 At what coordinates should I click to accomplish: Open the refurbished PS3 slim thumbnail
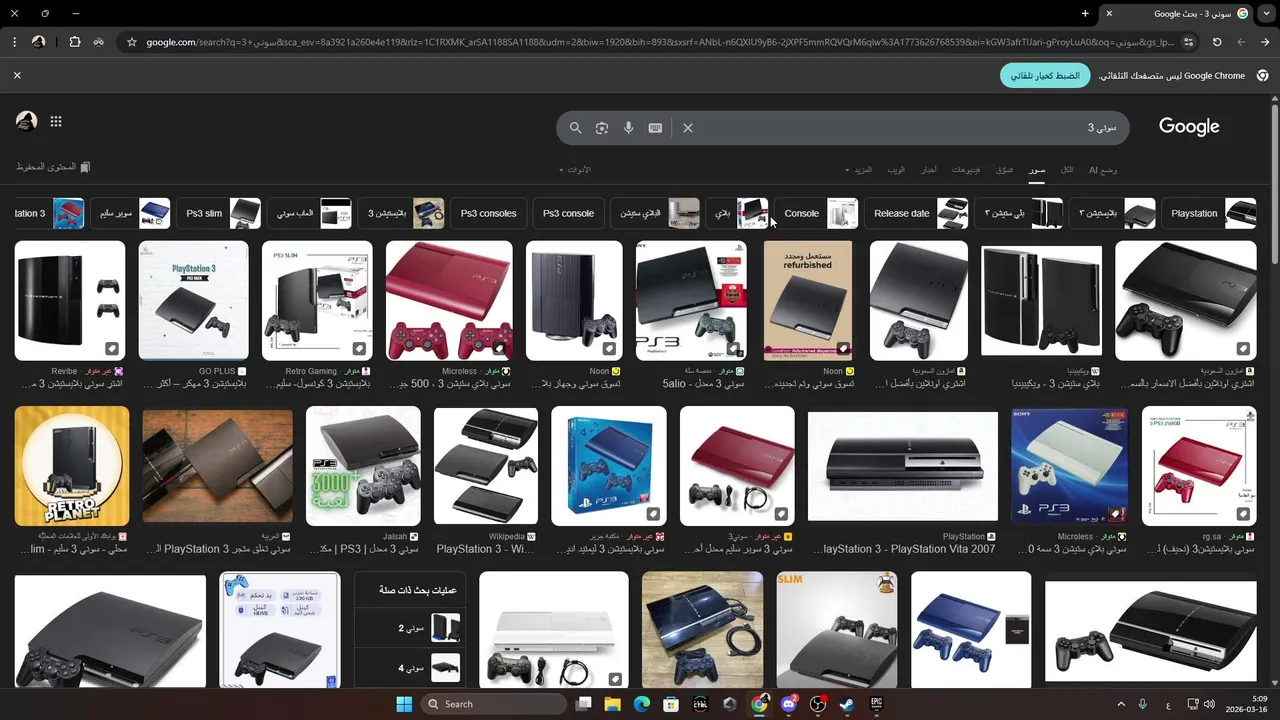click(x=808, y=300)
